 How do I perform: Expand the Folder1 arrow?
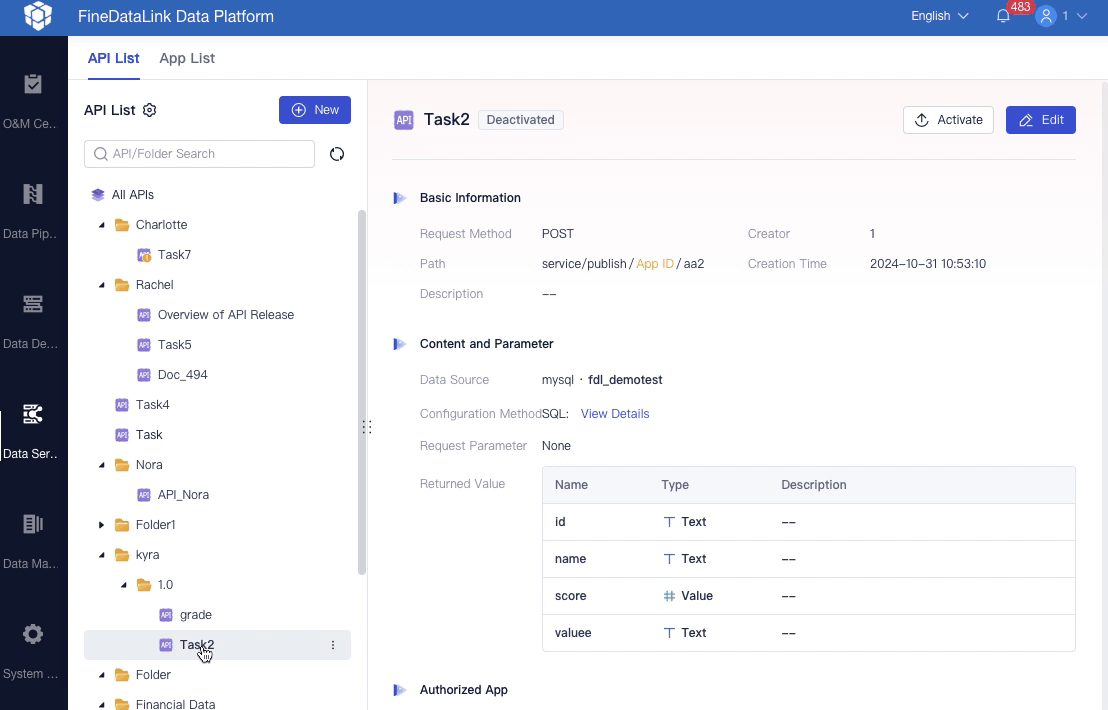pyautogui.click(x=102, y=525)
